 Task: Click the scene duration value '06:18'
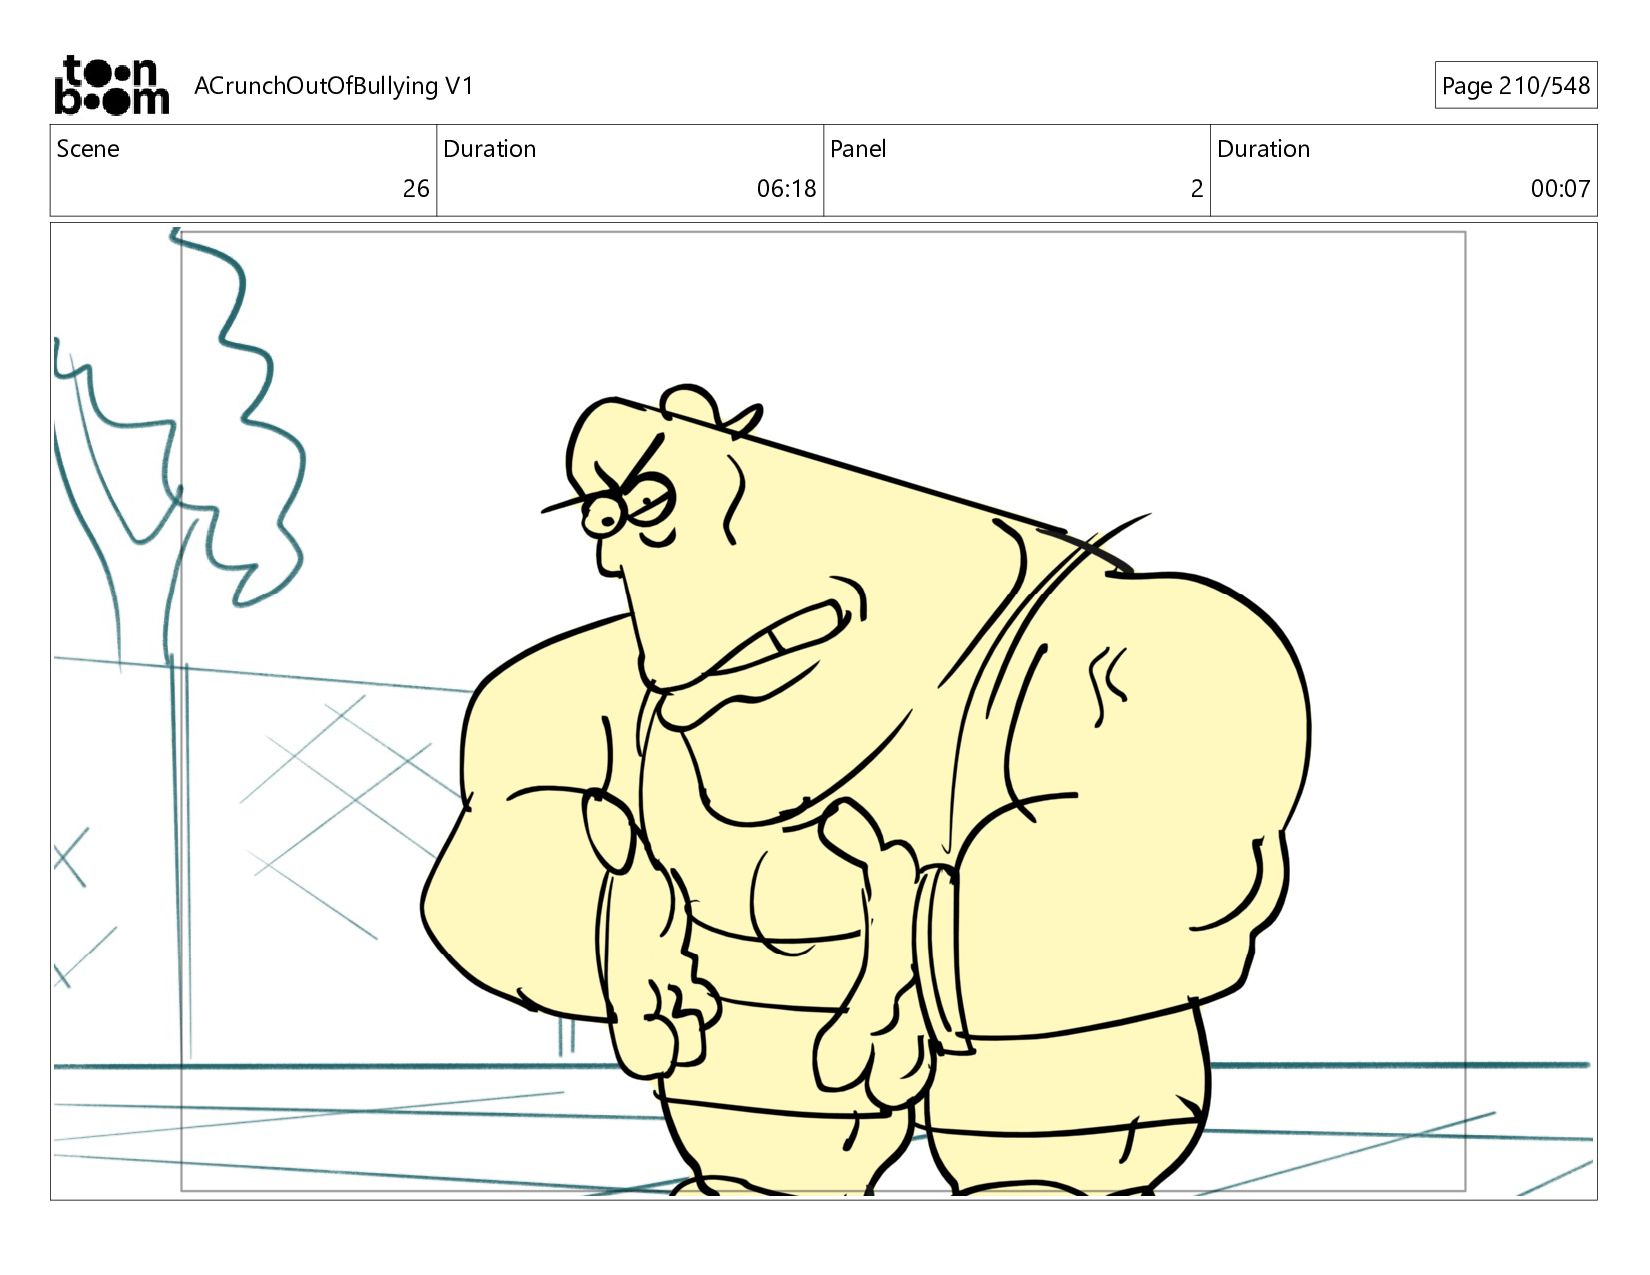pos(786,189)
